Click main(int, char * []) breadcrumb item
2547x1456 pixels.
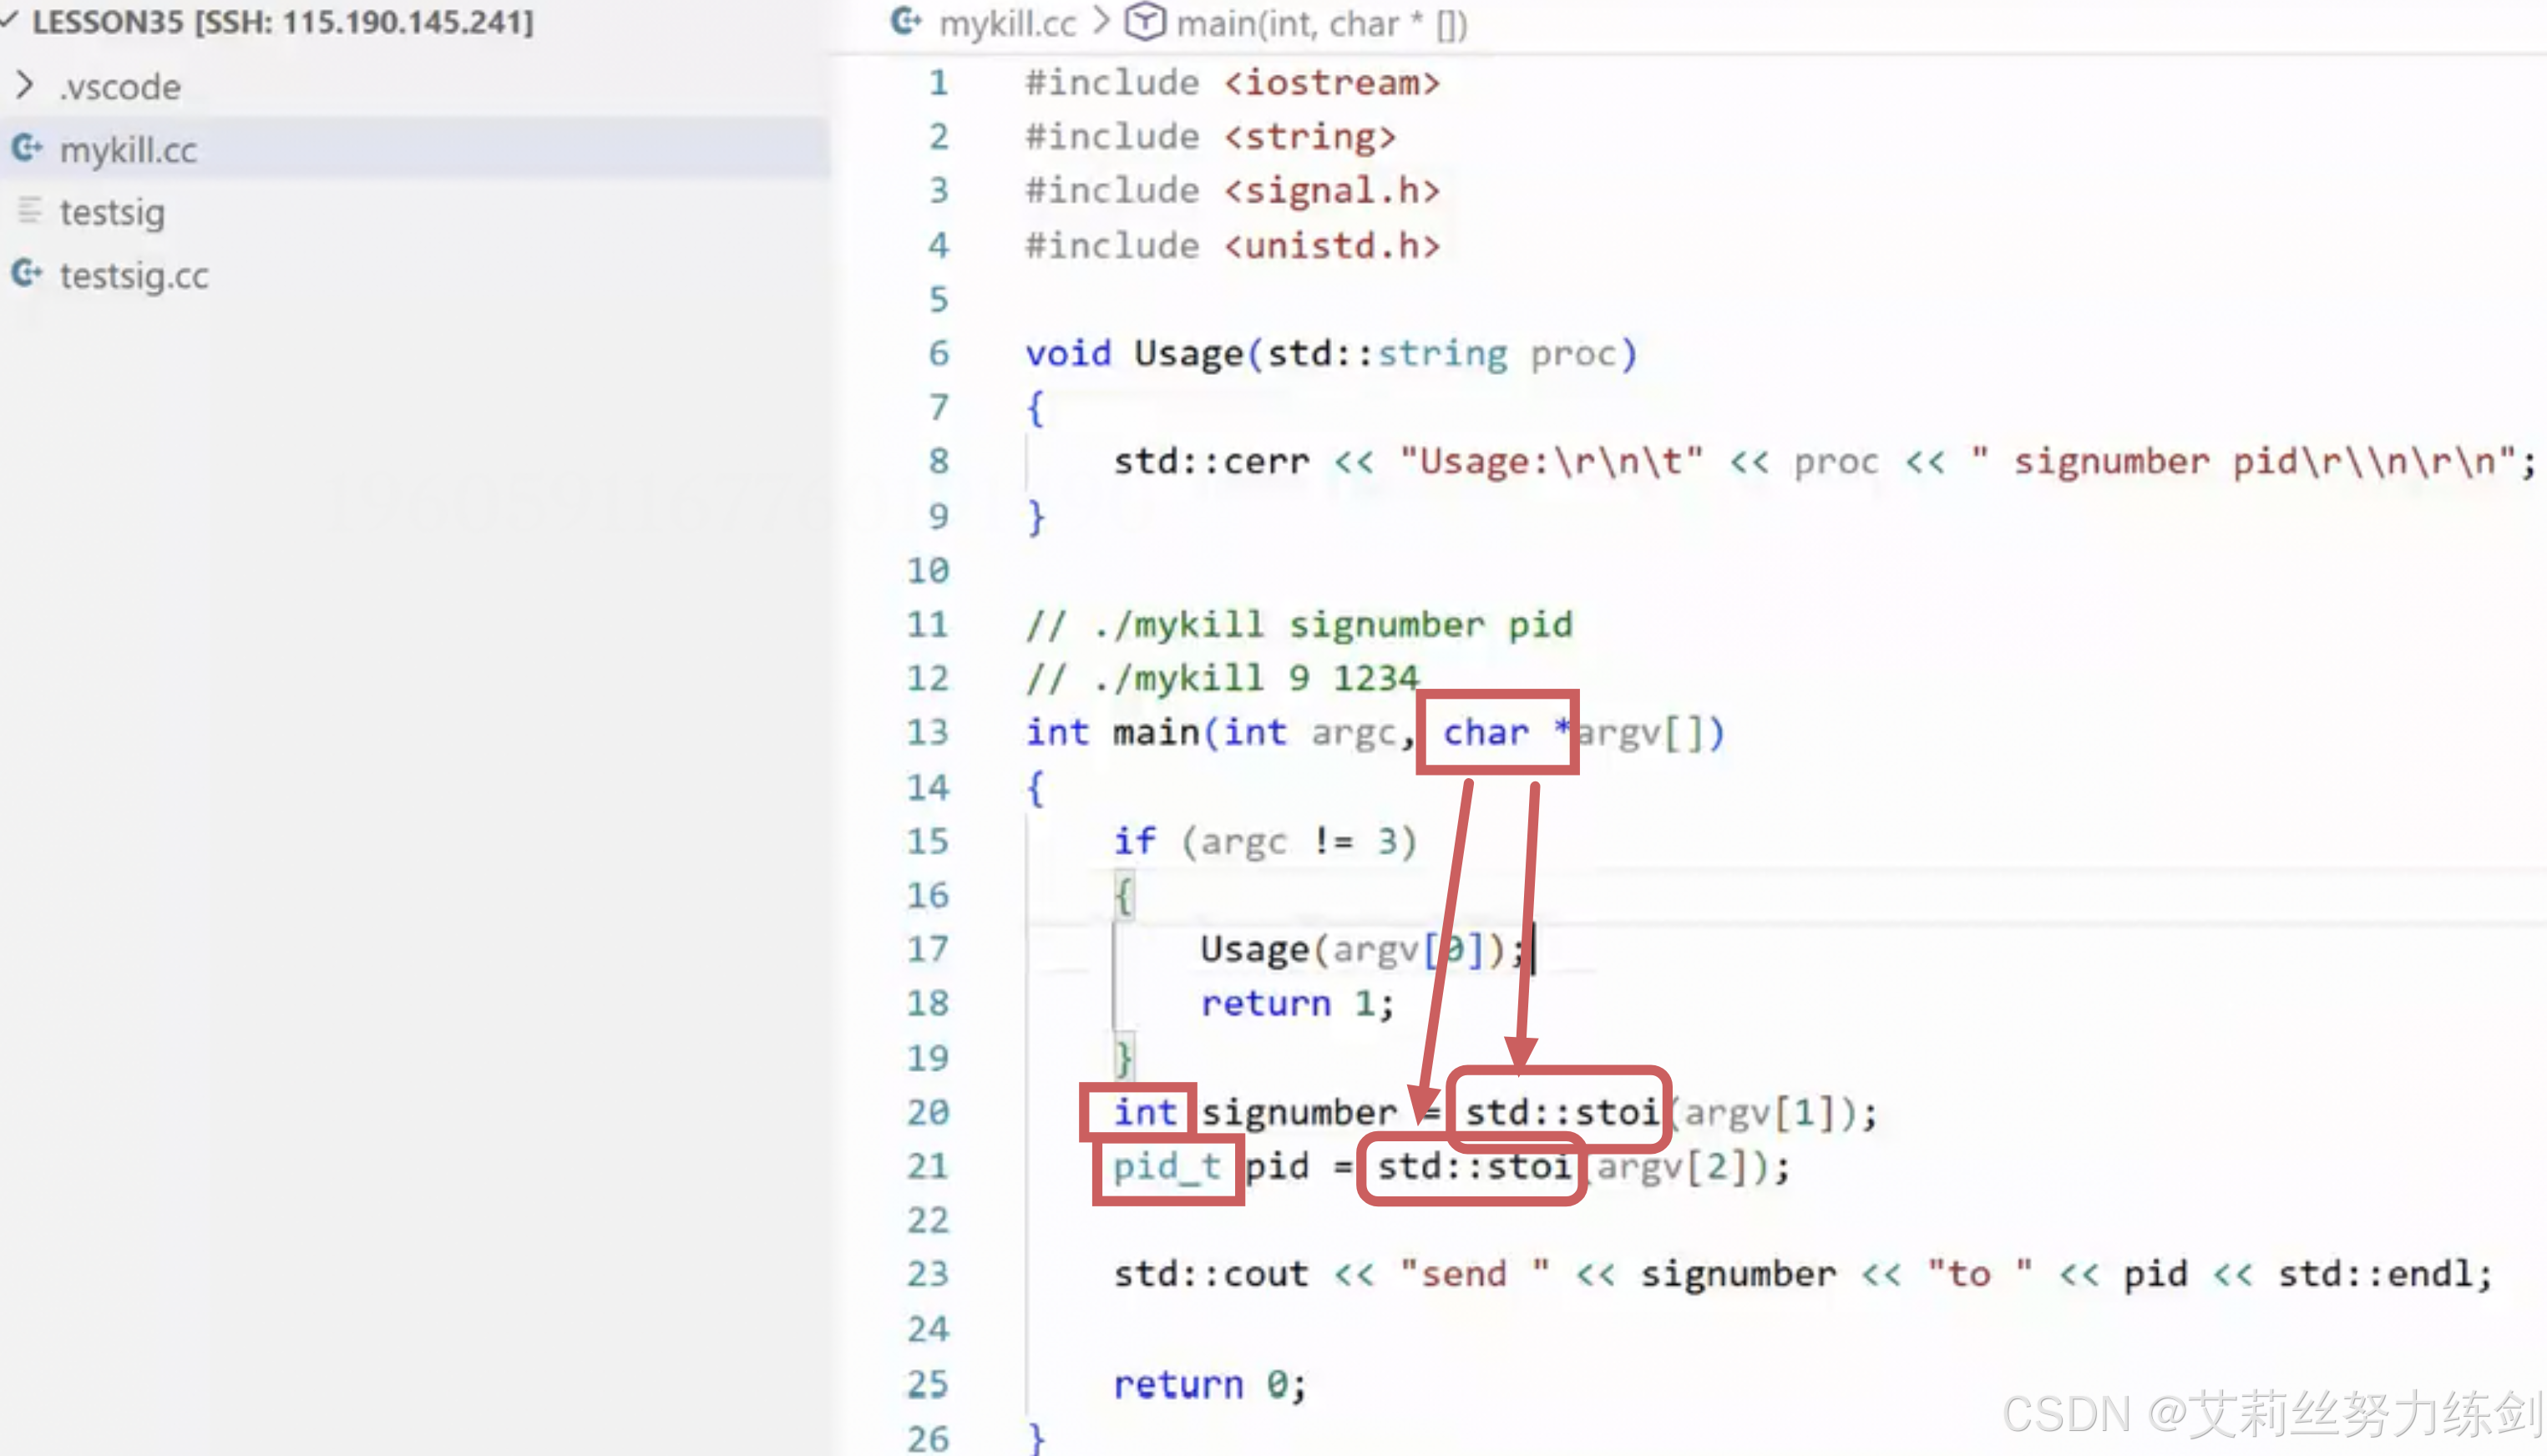[x=1321, y=23]
